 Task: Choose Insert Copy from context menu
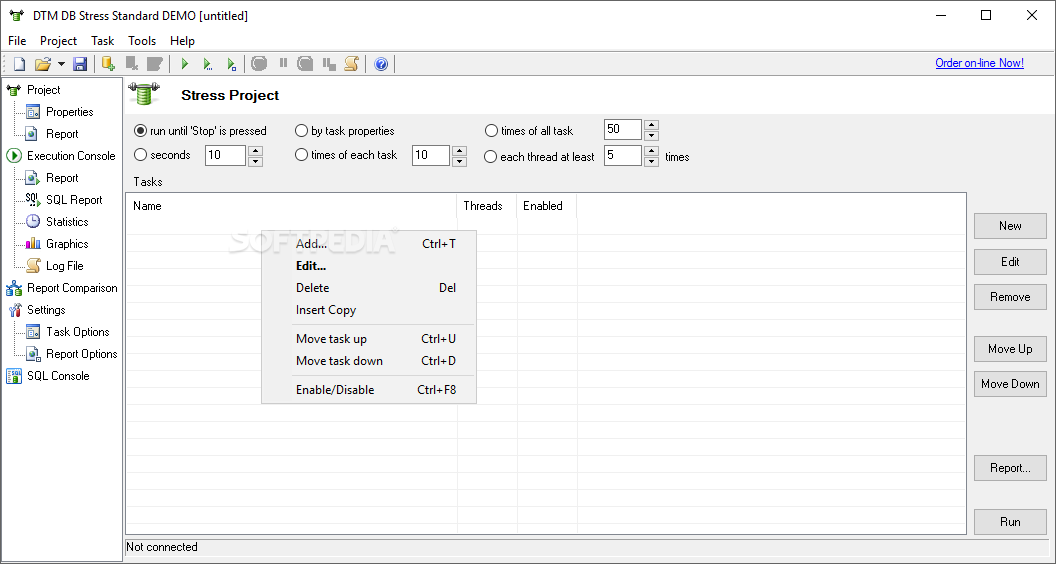pos(369,310)
